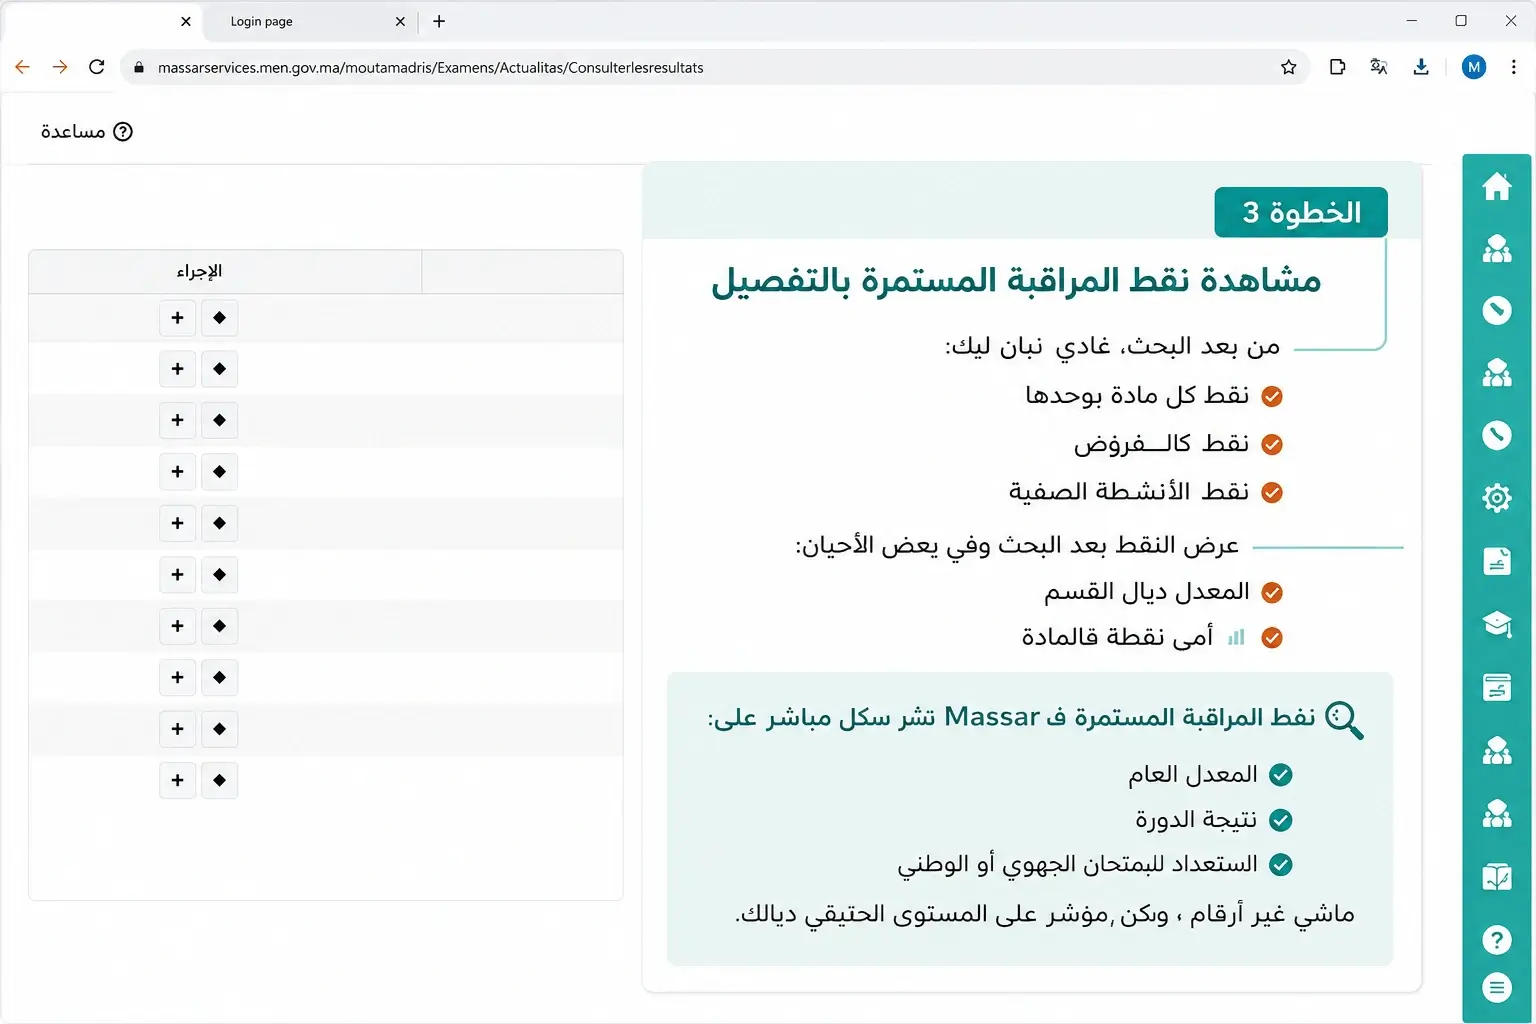
Task: Click the people-group icon directly below Home icon
Action: (x=1496, y=248)
